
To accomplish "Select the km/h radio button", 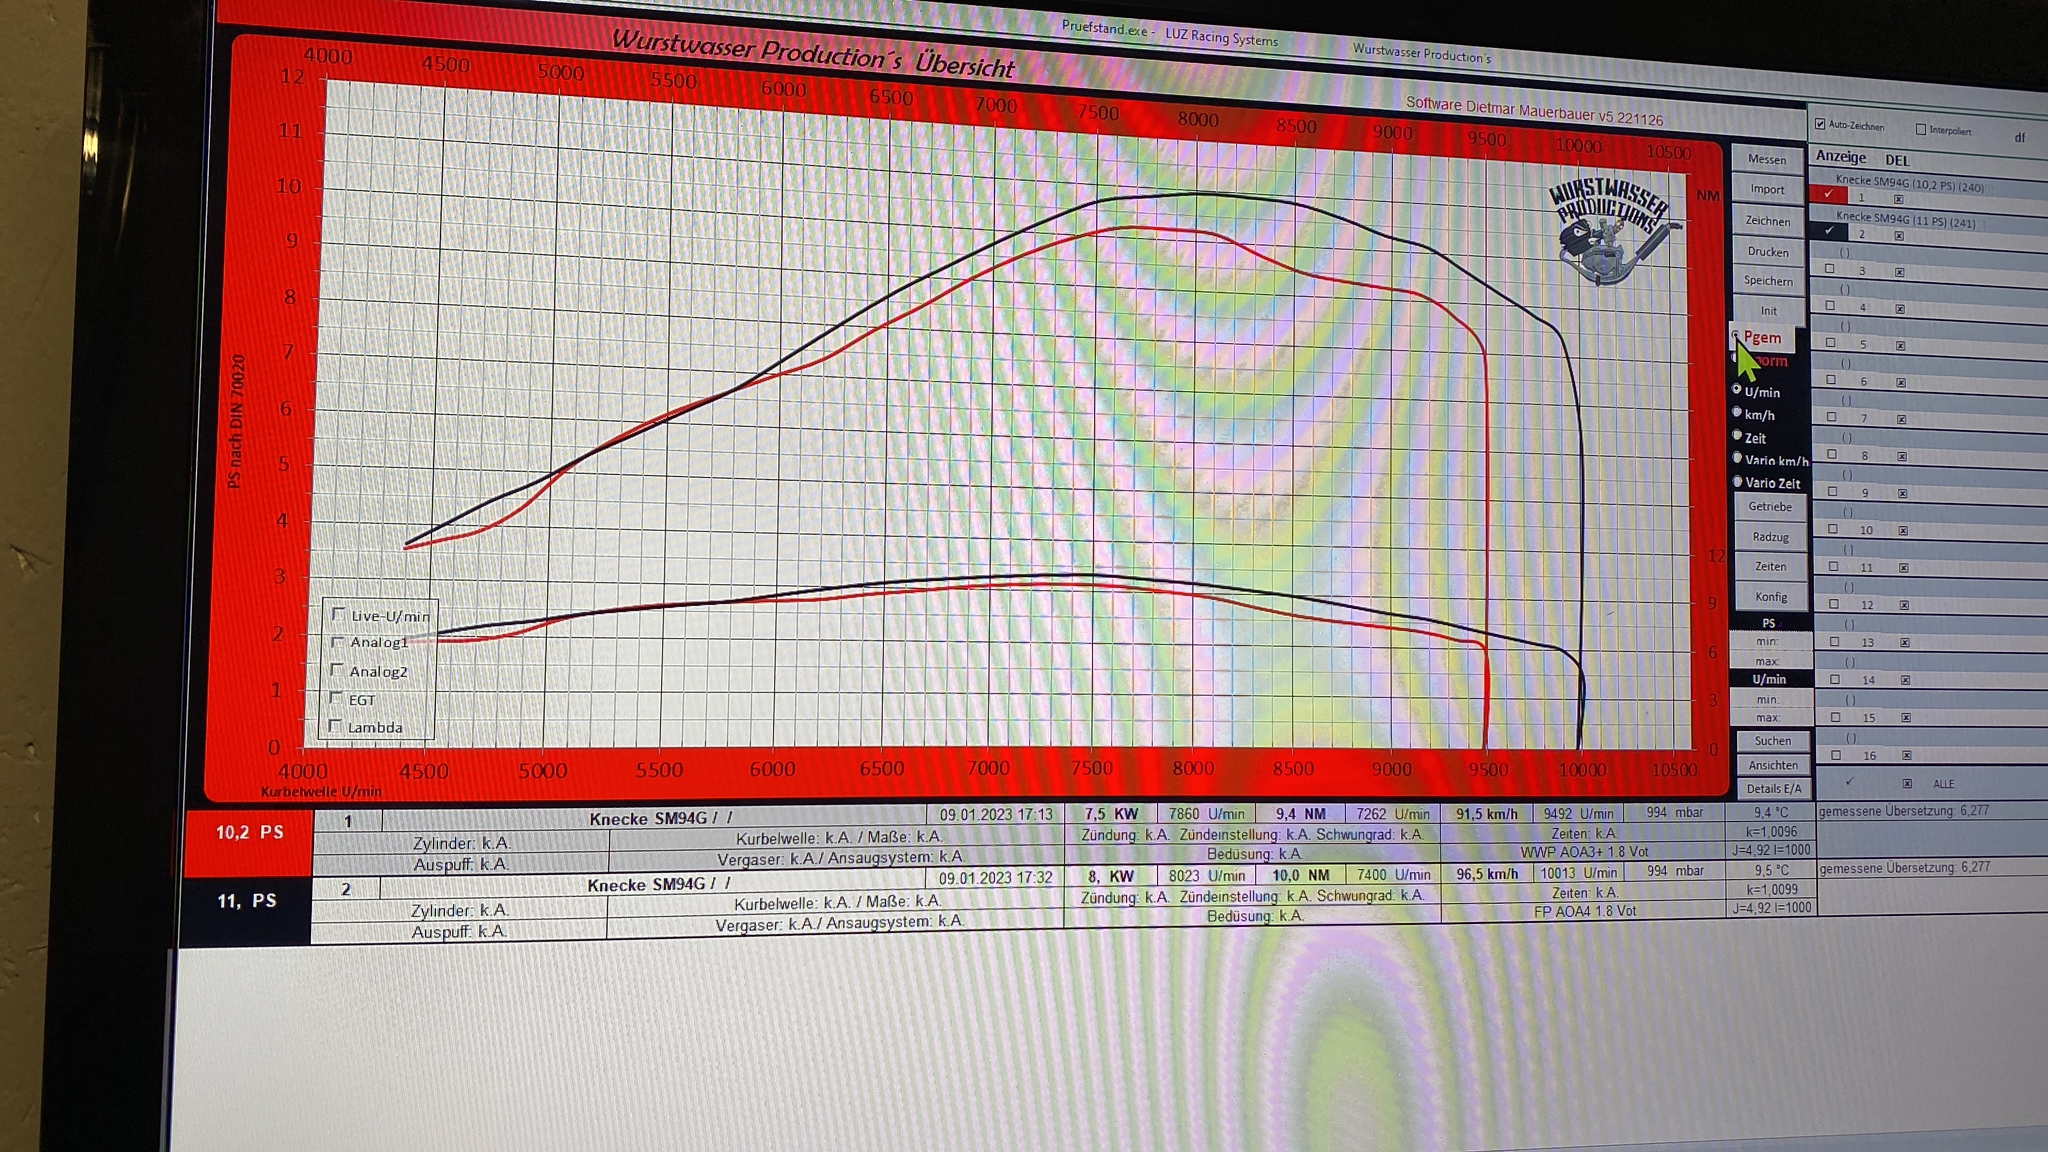I will (1737, 412).
